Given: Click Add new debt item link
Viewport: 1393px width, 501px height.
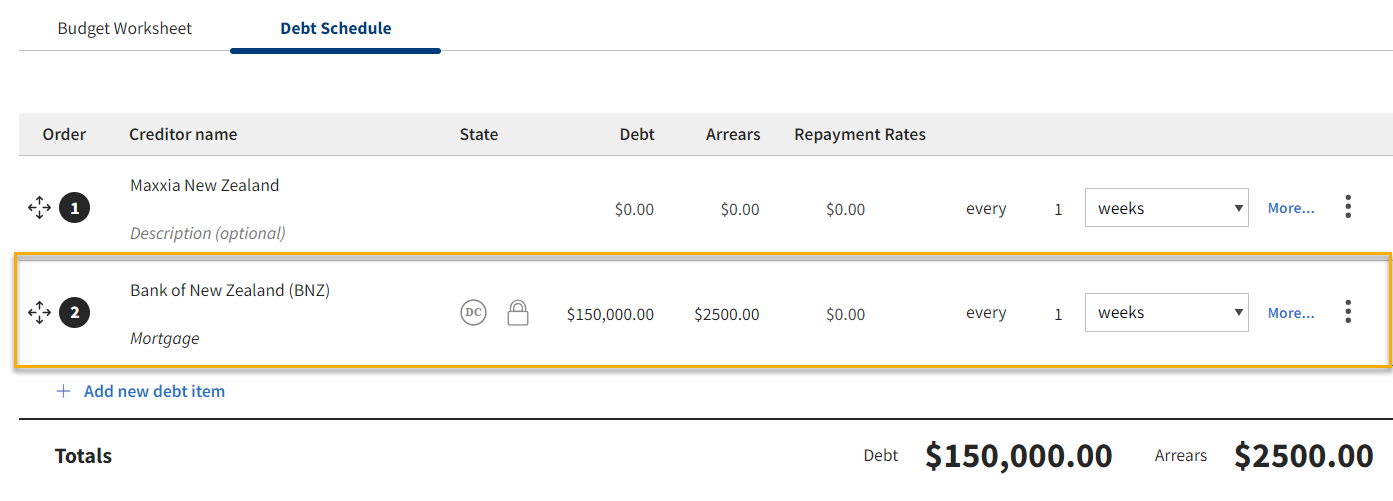Looking at the screenshot, I should click(154, 391).
